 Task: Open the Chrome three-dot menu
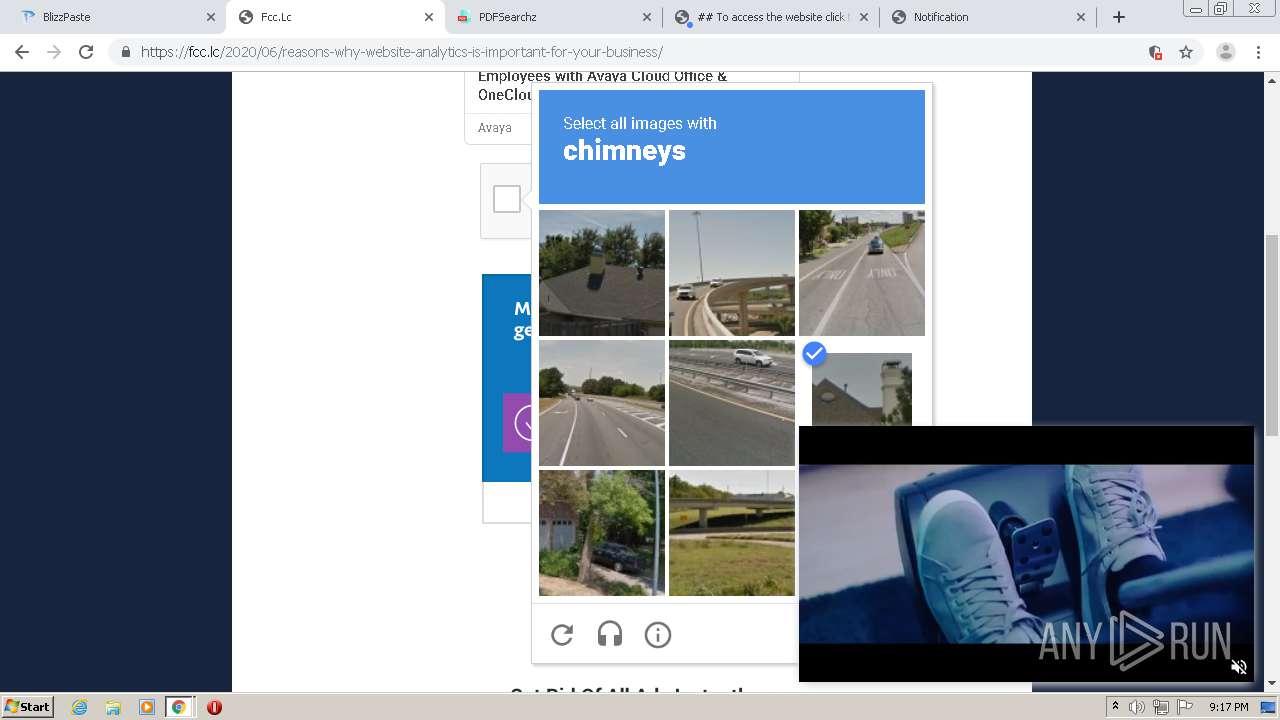pos(1258,52)
